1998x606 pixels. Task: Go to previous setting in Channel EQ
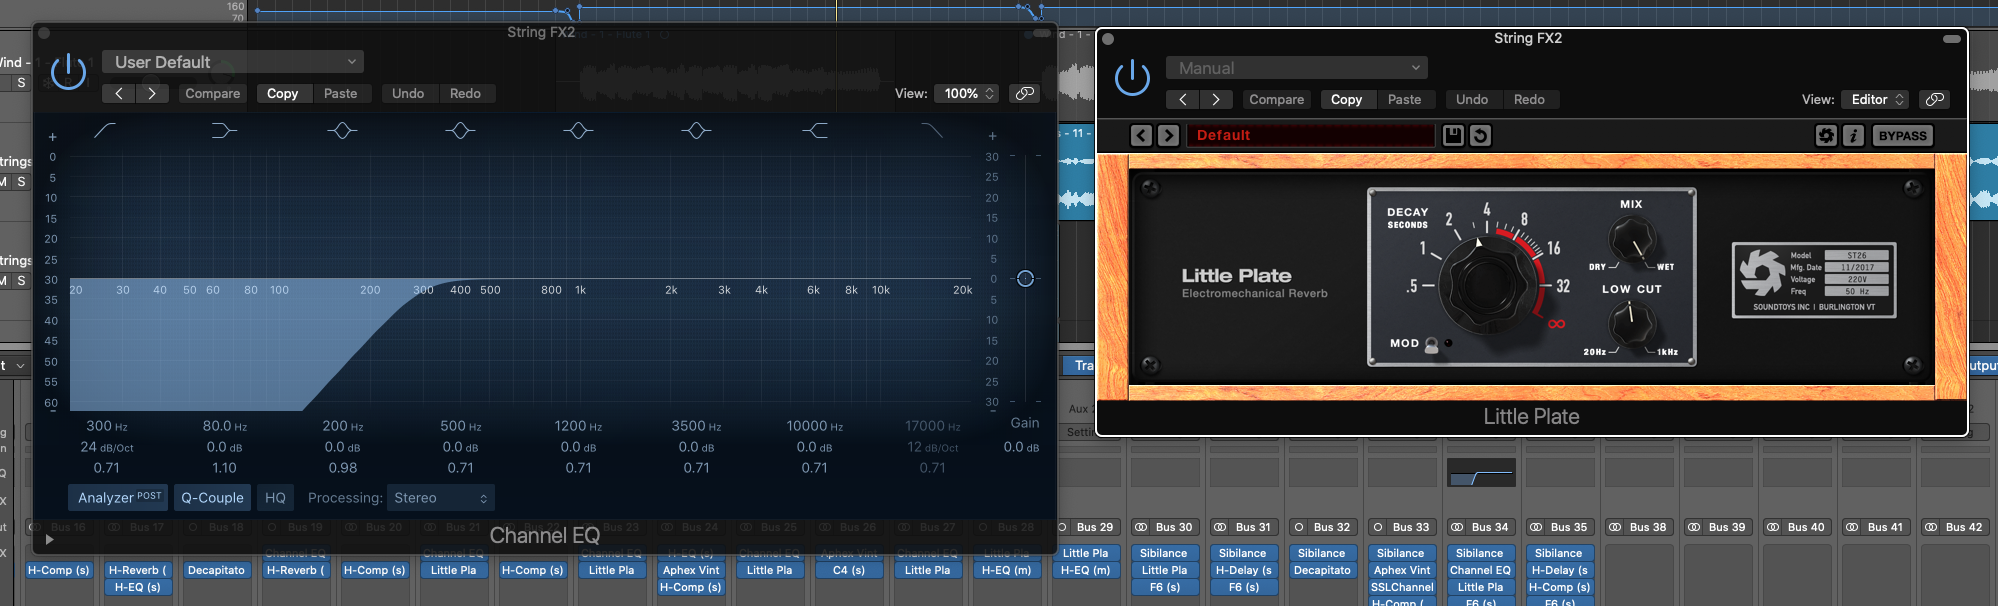[118, 93]
